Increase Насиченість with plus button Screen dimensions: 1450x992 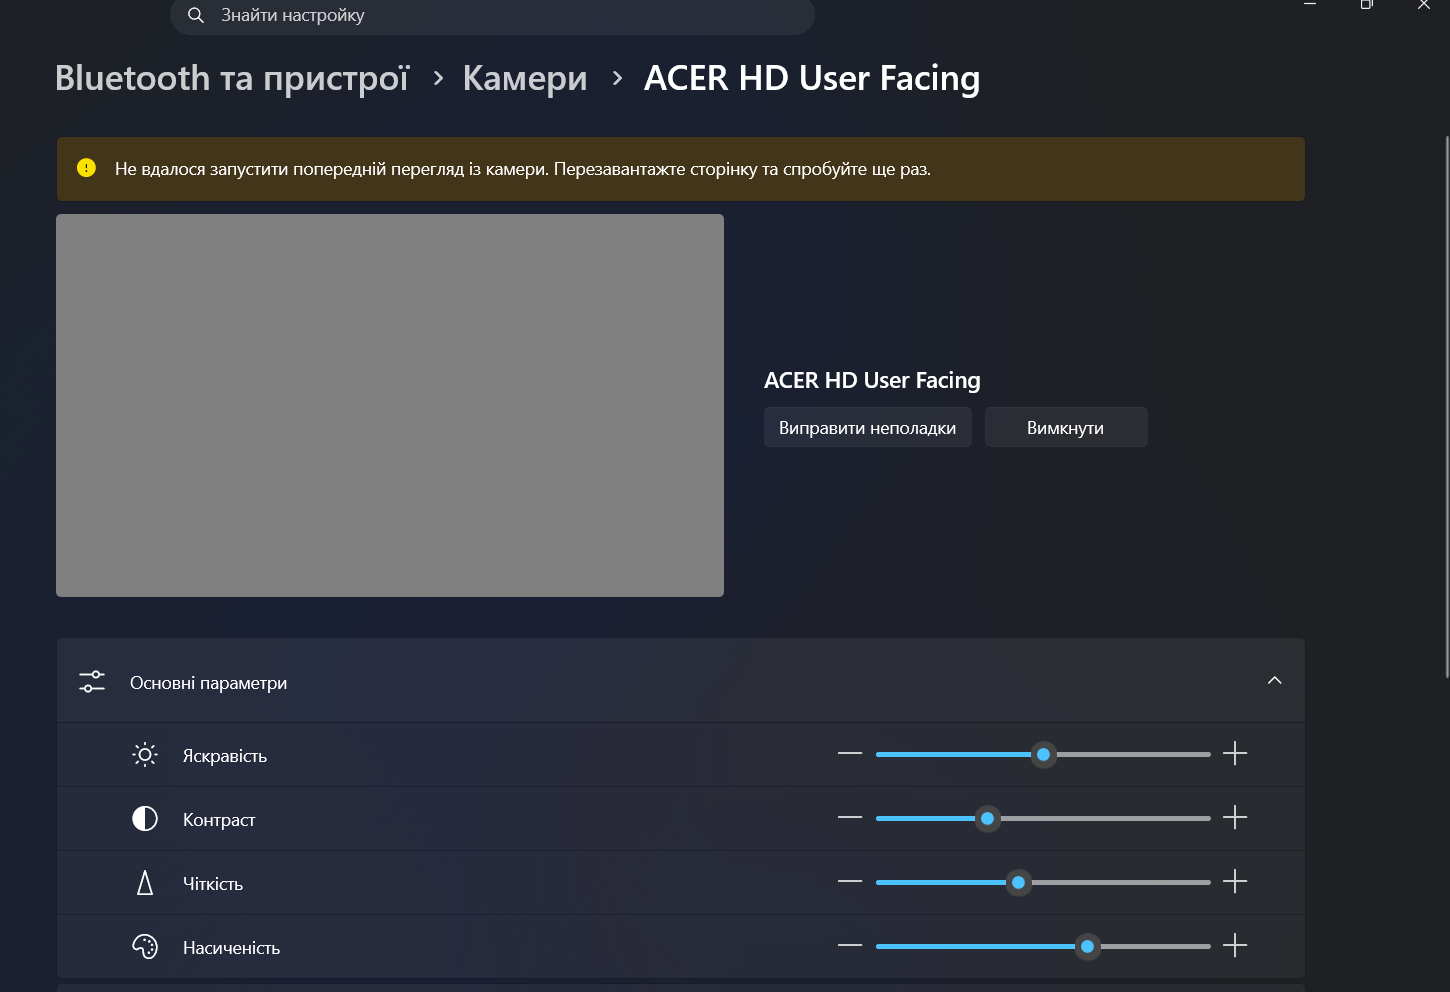pos(1235,946)
